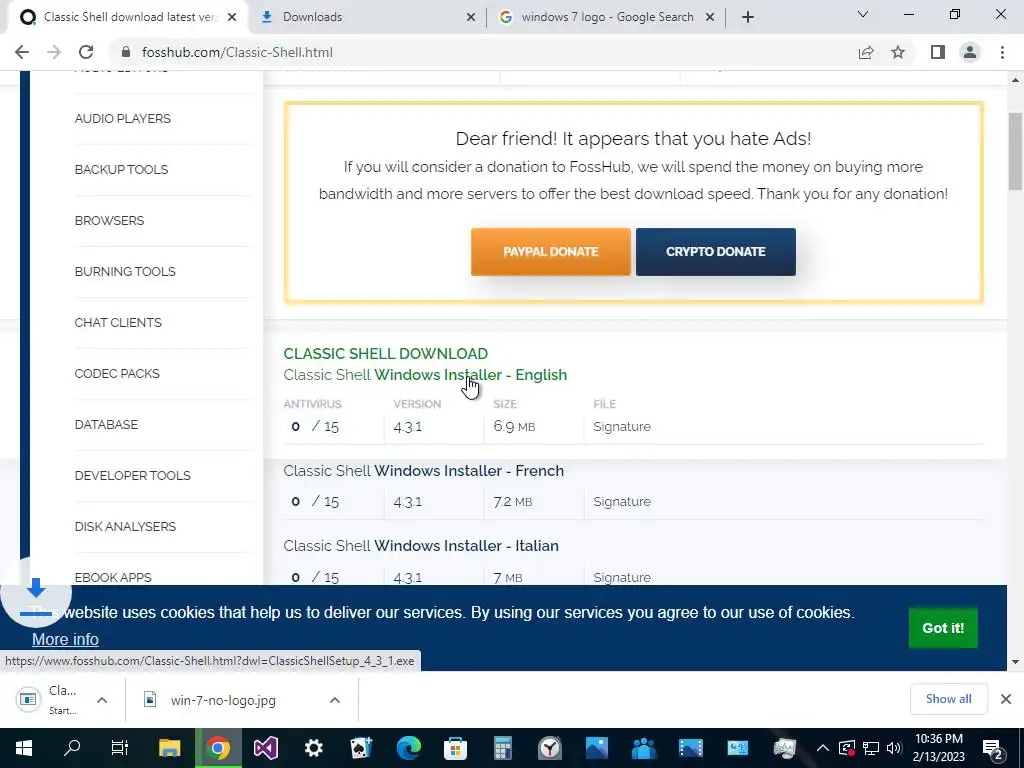Expand options for the Classic Shell download
This screenshot has height=768, width=1024.
102,700
